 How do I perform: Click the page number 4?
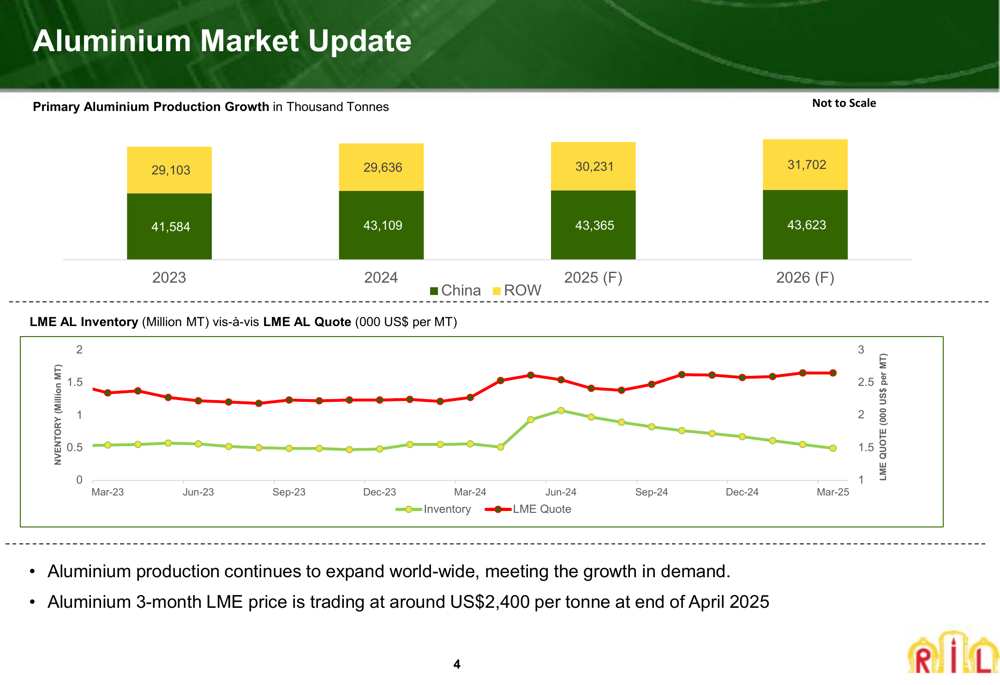click(x=457, y=665)
